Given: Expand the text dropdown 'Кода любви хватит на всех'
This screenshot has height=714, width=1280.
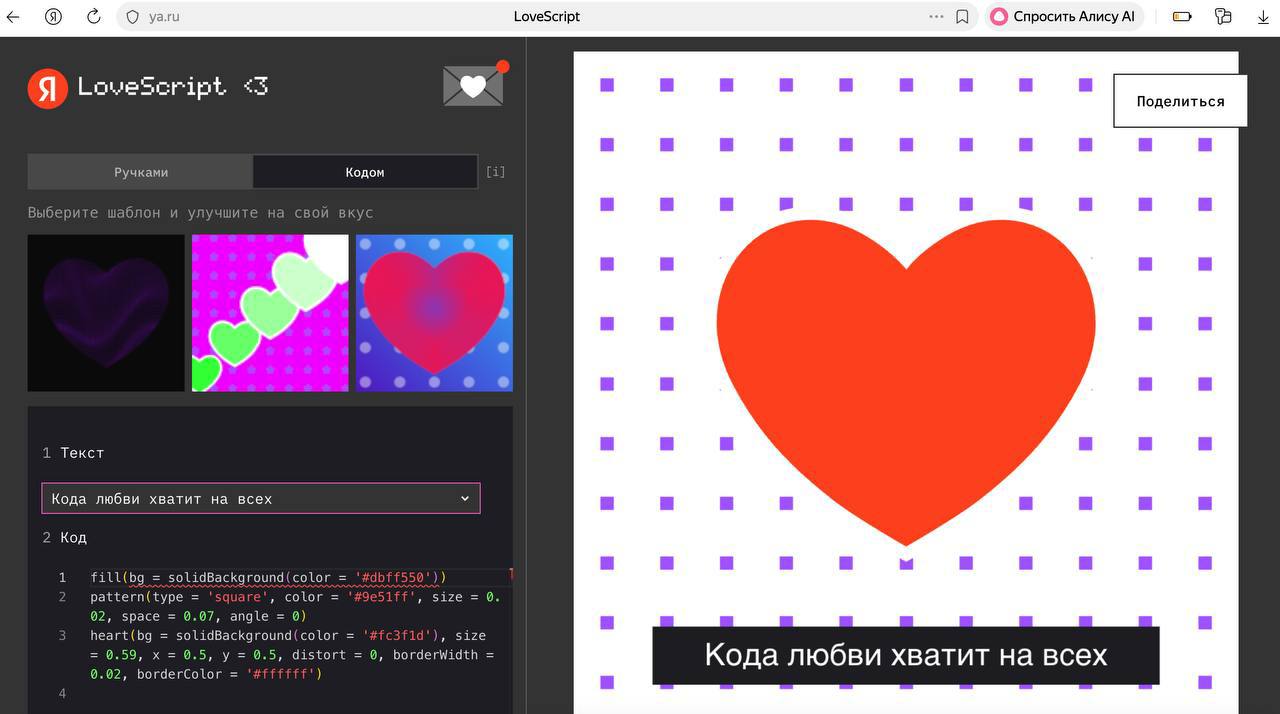Looking at the screenshot, I should [x=260, y=498].
